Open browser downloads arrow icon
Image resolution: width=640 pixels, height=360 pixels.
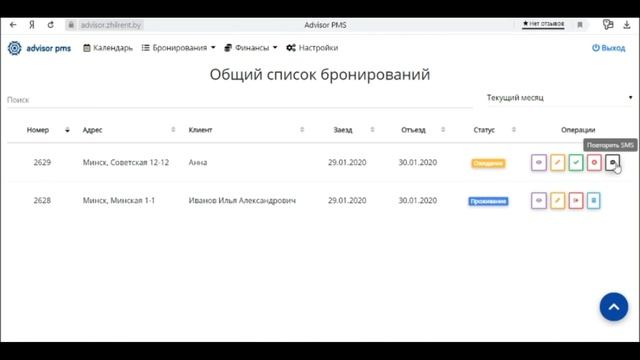(x=627, y=24)
